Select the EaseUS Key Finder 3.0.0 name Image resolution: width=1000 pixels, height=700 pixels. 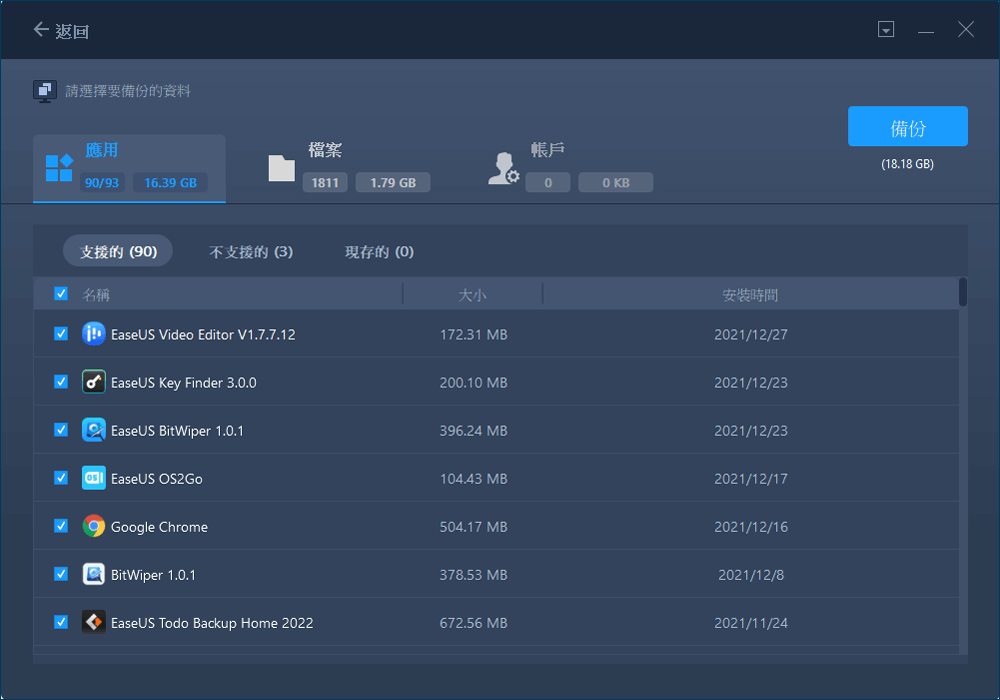pyautogui.click(x=184, y=383)
